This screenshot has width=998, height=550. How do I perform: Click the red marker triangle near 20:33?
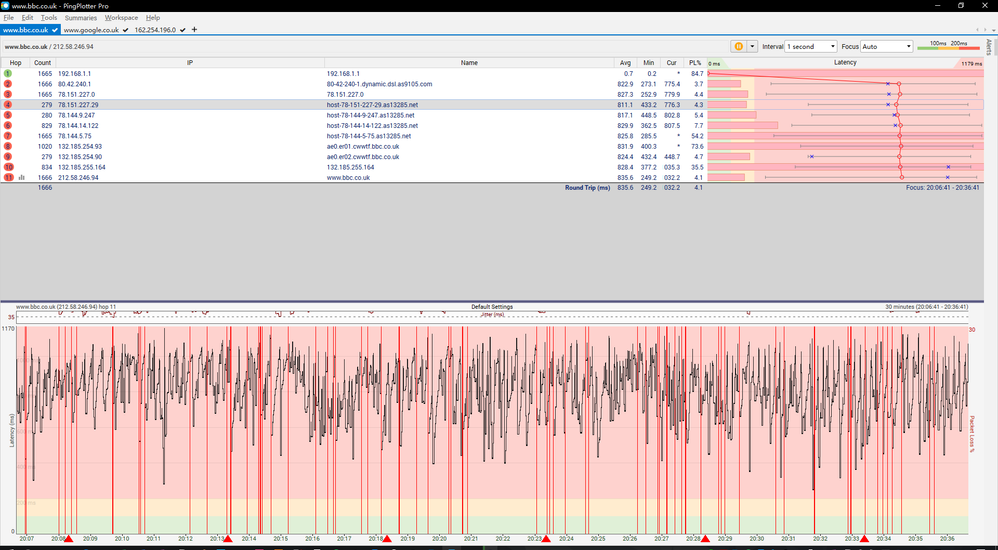click(864, 539)
